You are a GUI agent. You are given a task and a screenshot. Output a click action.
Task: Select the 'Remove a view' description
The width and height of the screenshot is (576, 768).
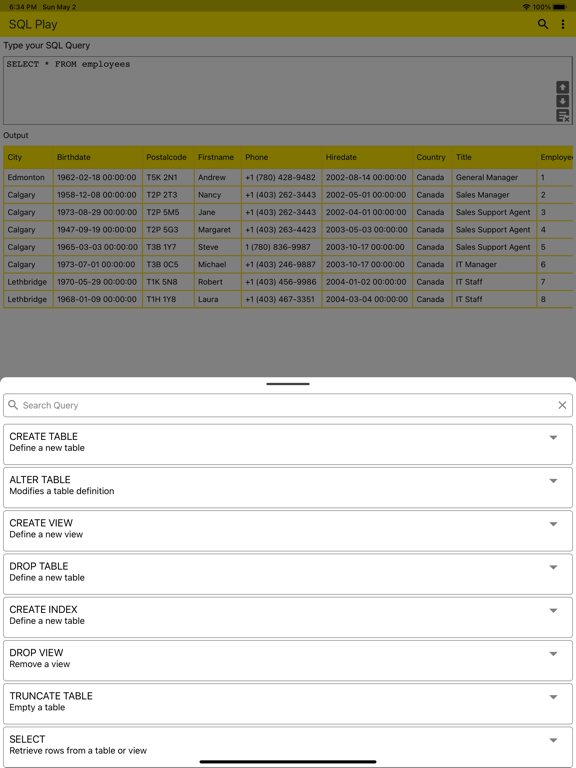(x=40, y=664)
